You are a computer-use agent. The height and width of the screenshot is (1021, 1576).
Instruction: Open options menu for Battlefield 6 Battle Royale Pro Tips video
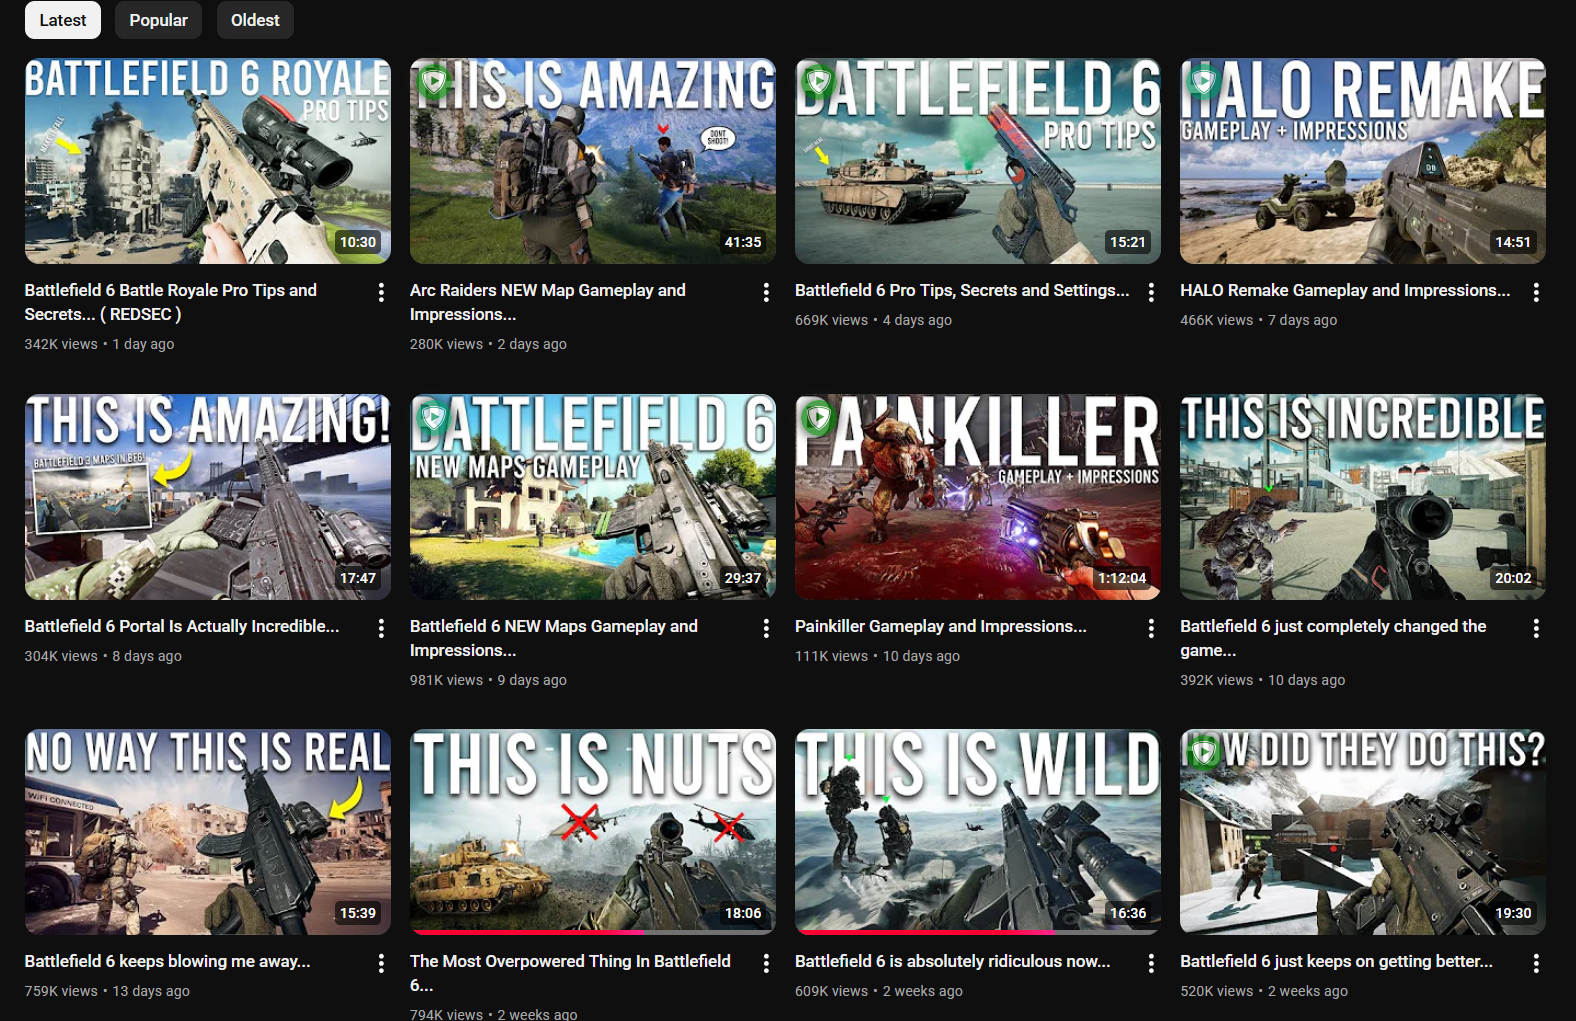381,292
